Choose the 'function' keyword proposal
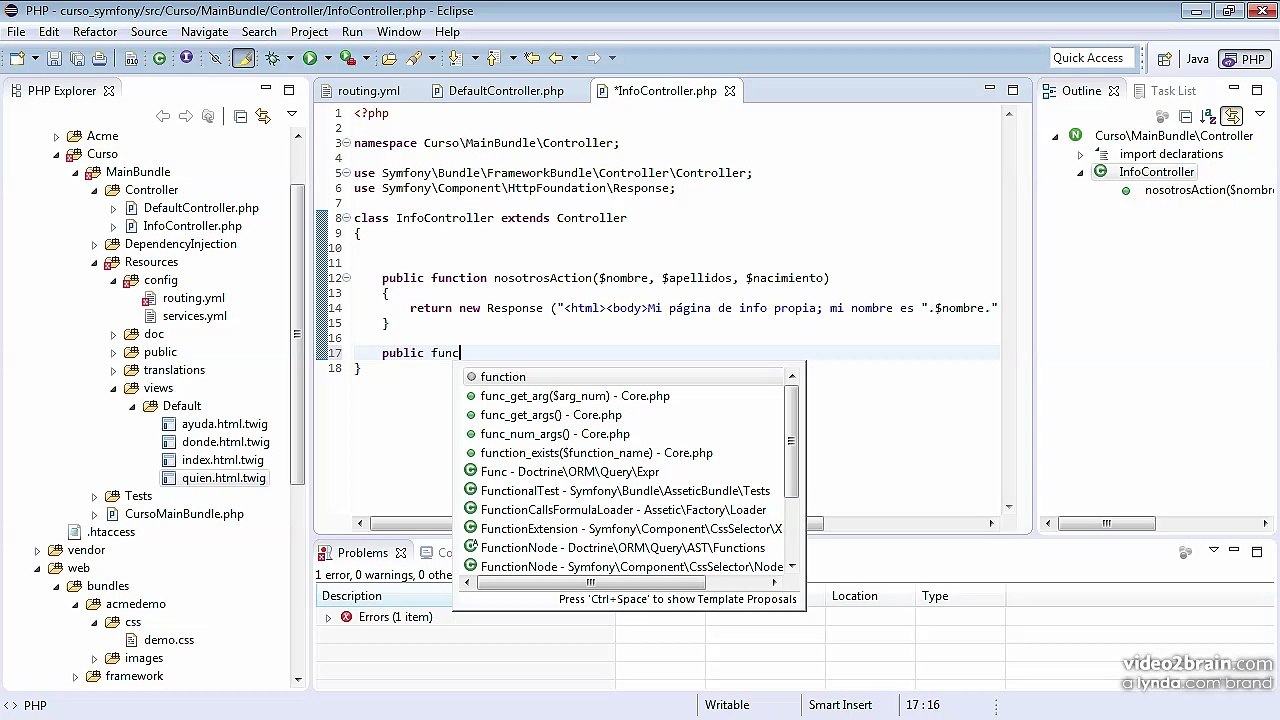Screen dimensions: 1280x720 [503, 377]
